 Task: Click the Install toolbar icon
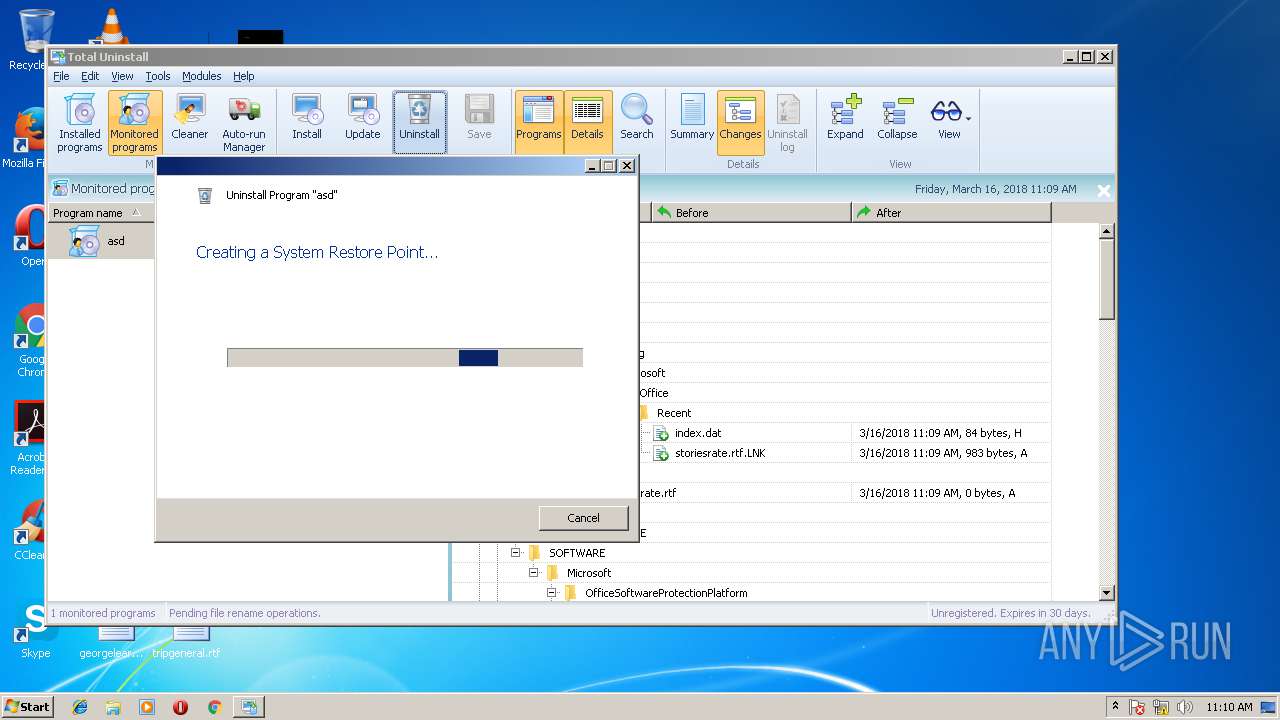pos(307,118)
